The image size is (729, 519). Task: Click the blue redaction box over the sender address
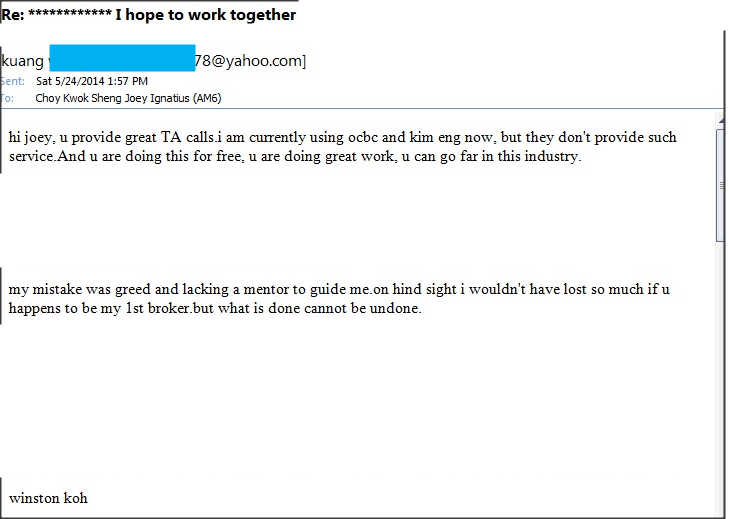click(122, 58)
